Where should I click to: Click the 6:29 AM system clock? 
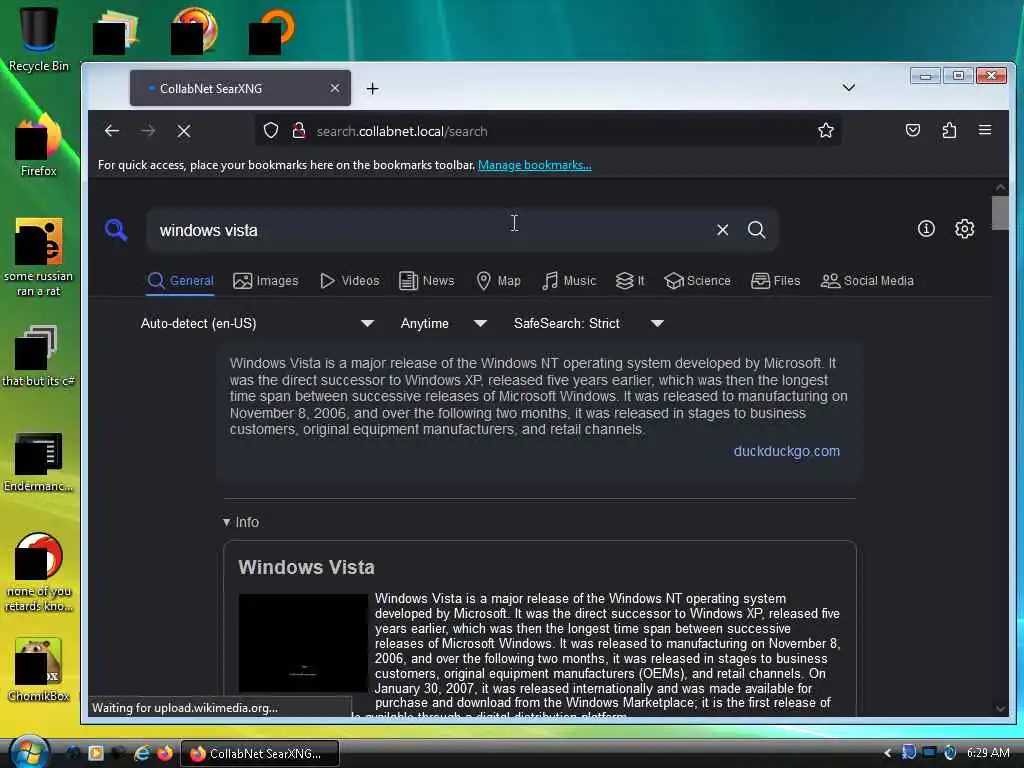(988, 752)
